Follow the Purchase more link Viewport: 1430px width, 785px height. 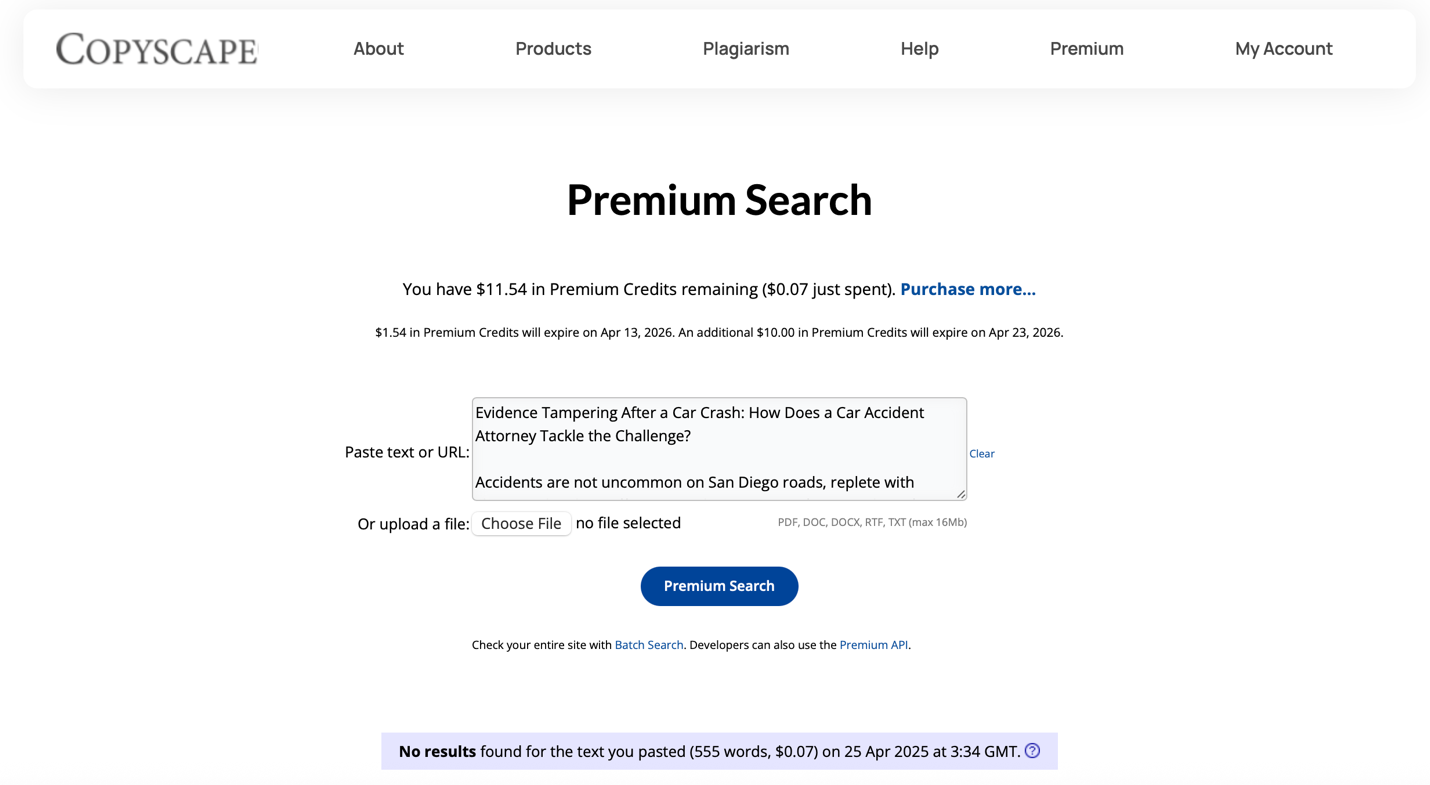[967, 289]
